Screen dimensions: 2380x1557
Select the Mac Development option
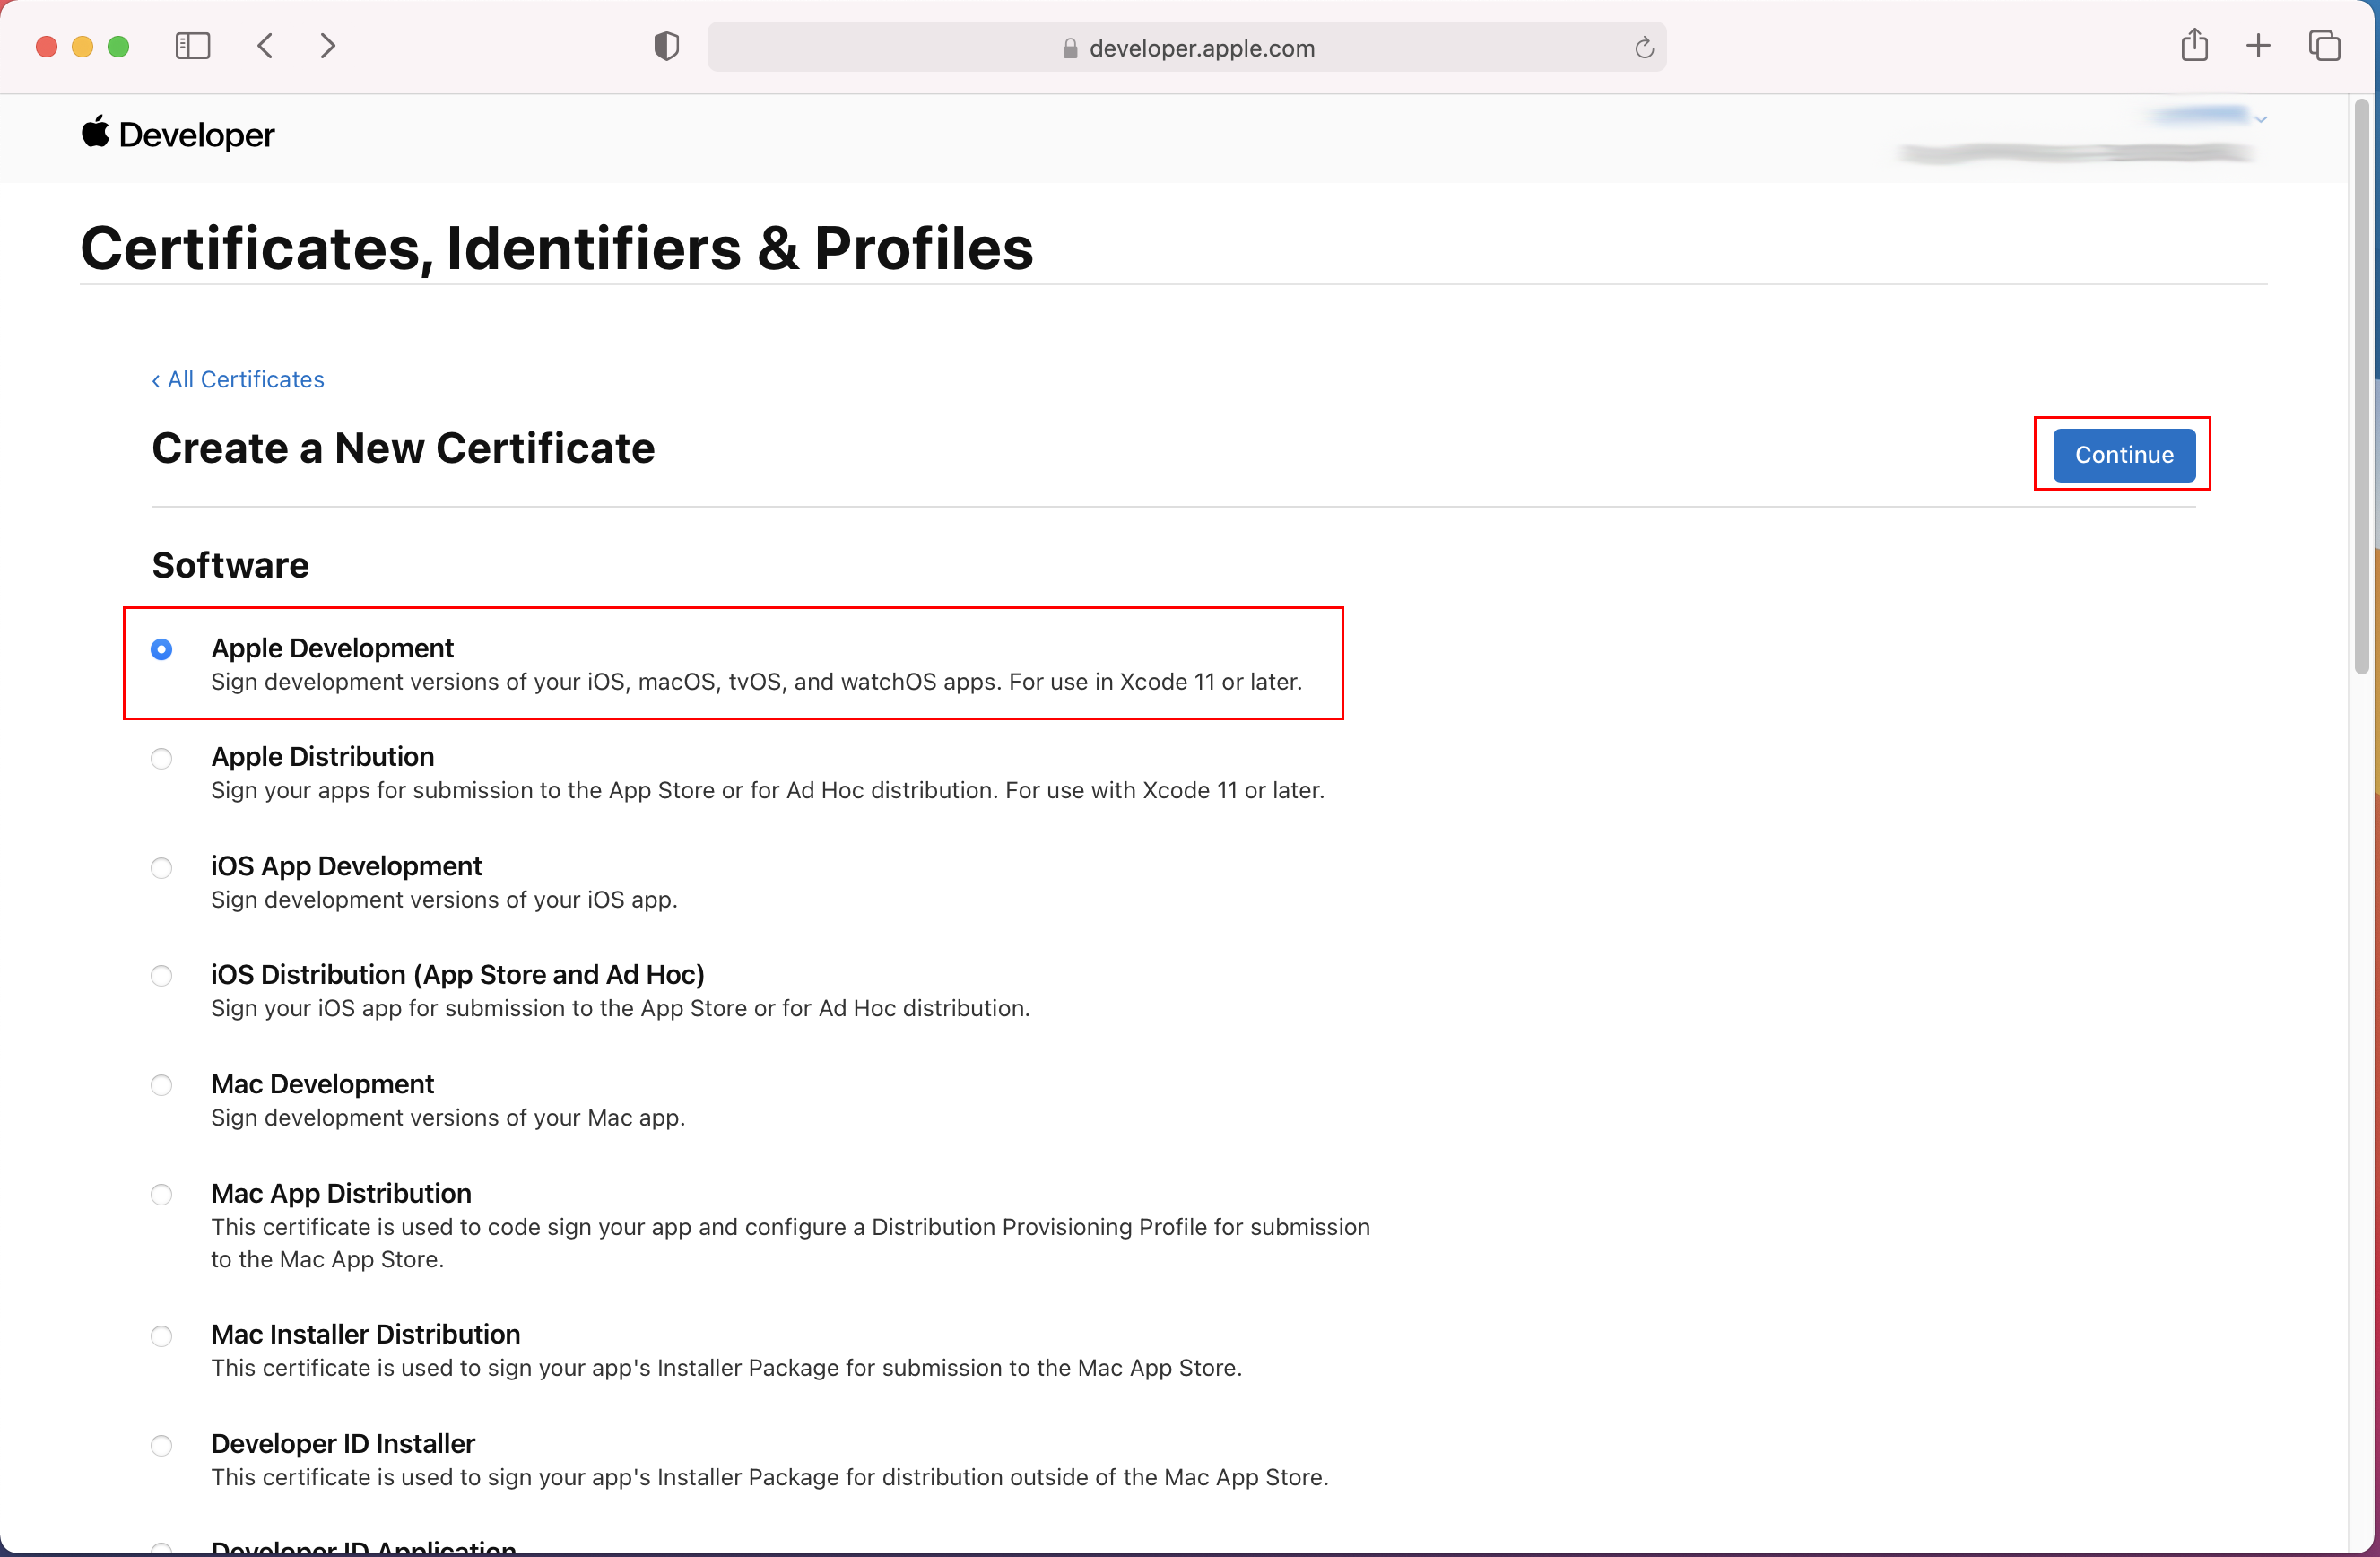[161, 1085]
